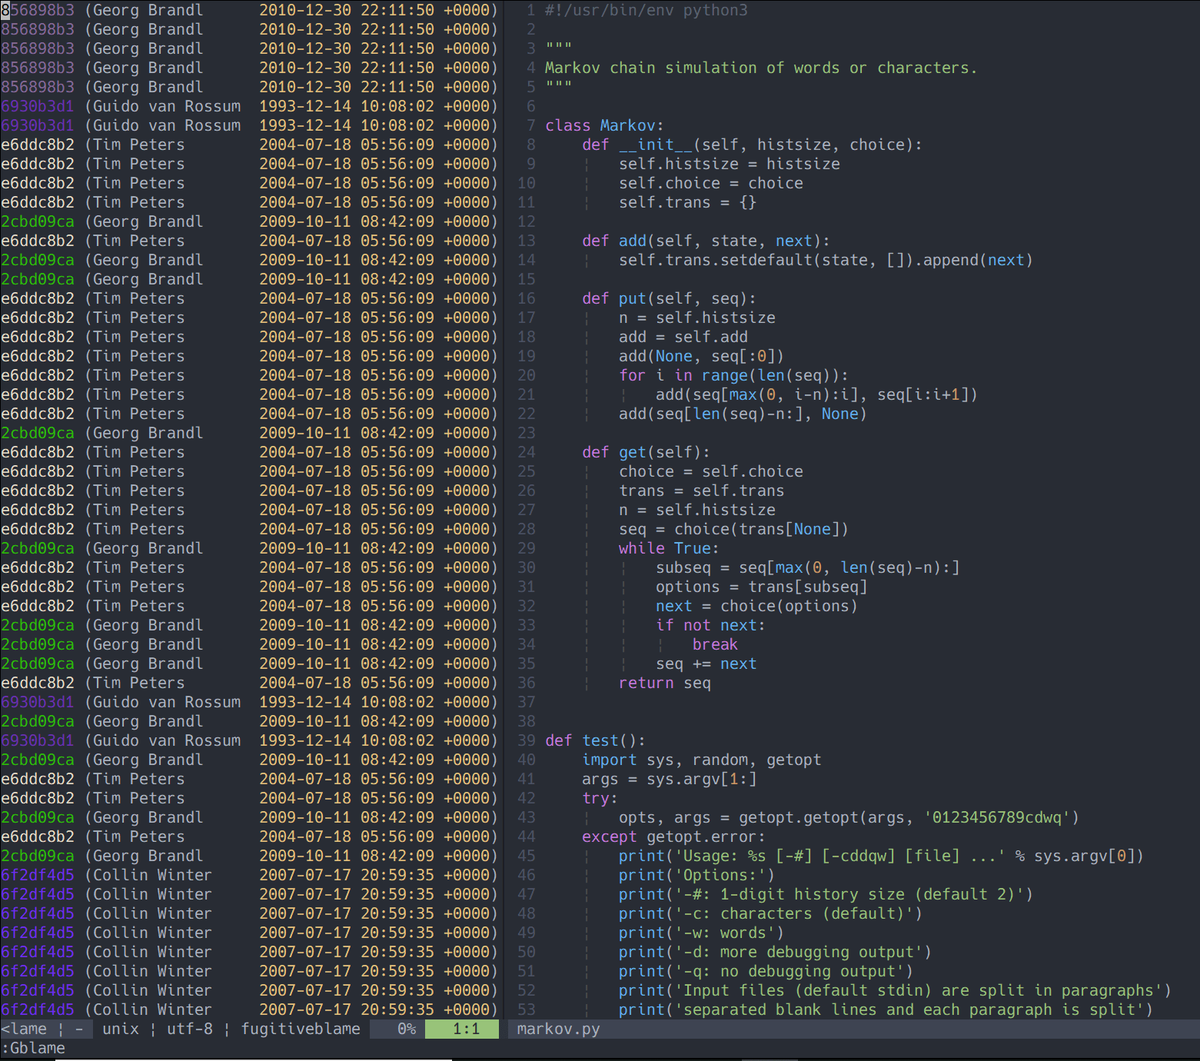Image resolution: width=1200 pixels, height=1061 pixels.
Task: Click 'def test():' on line 39
Action: [596, 741]
